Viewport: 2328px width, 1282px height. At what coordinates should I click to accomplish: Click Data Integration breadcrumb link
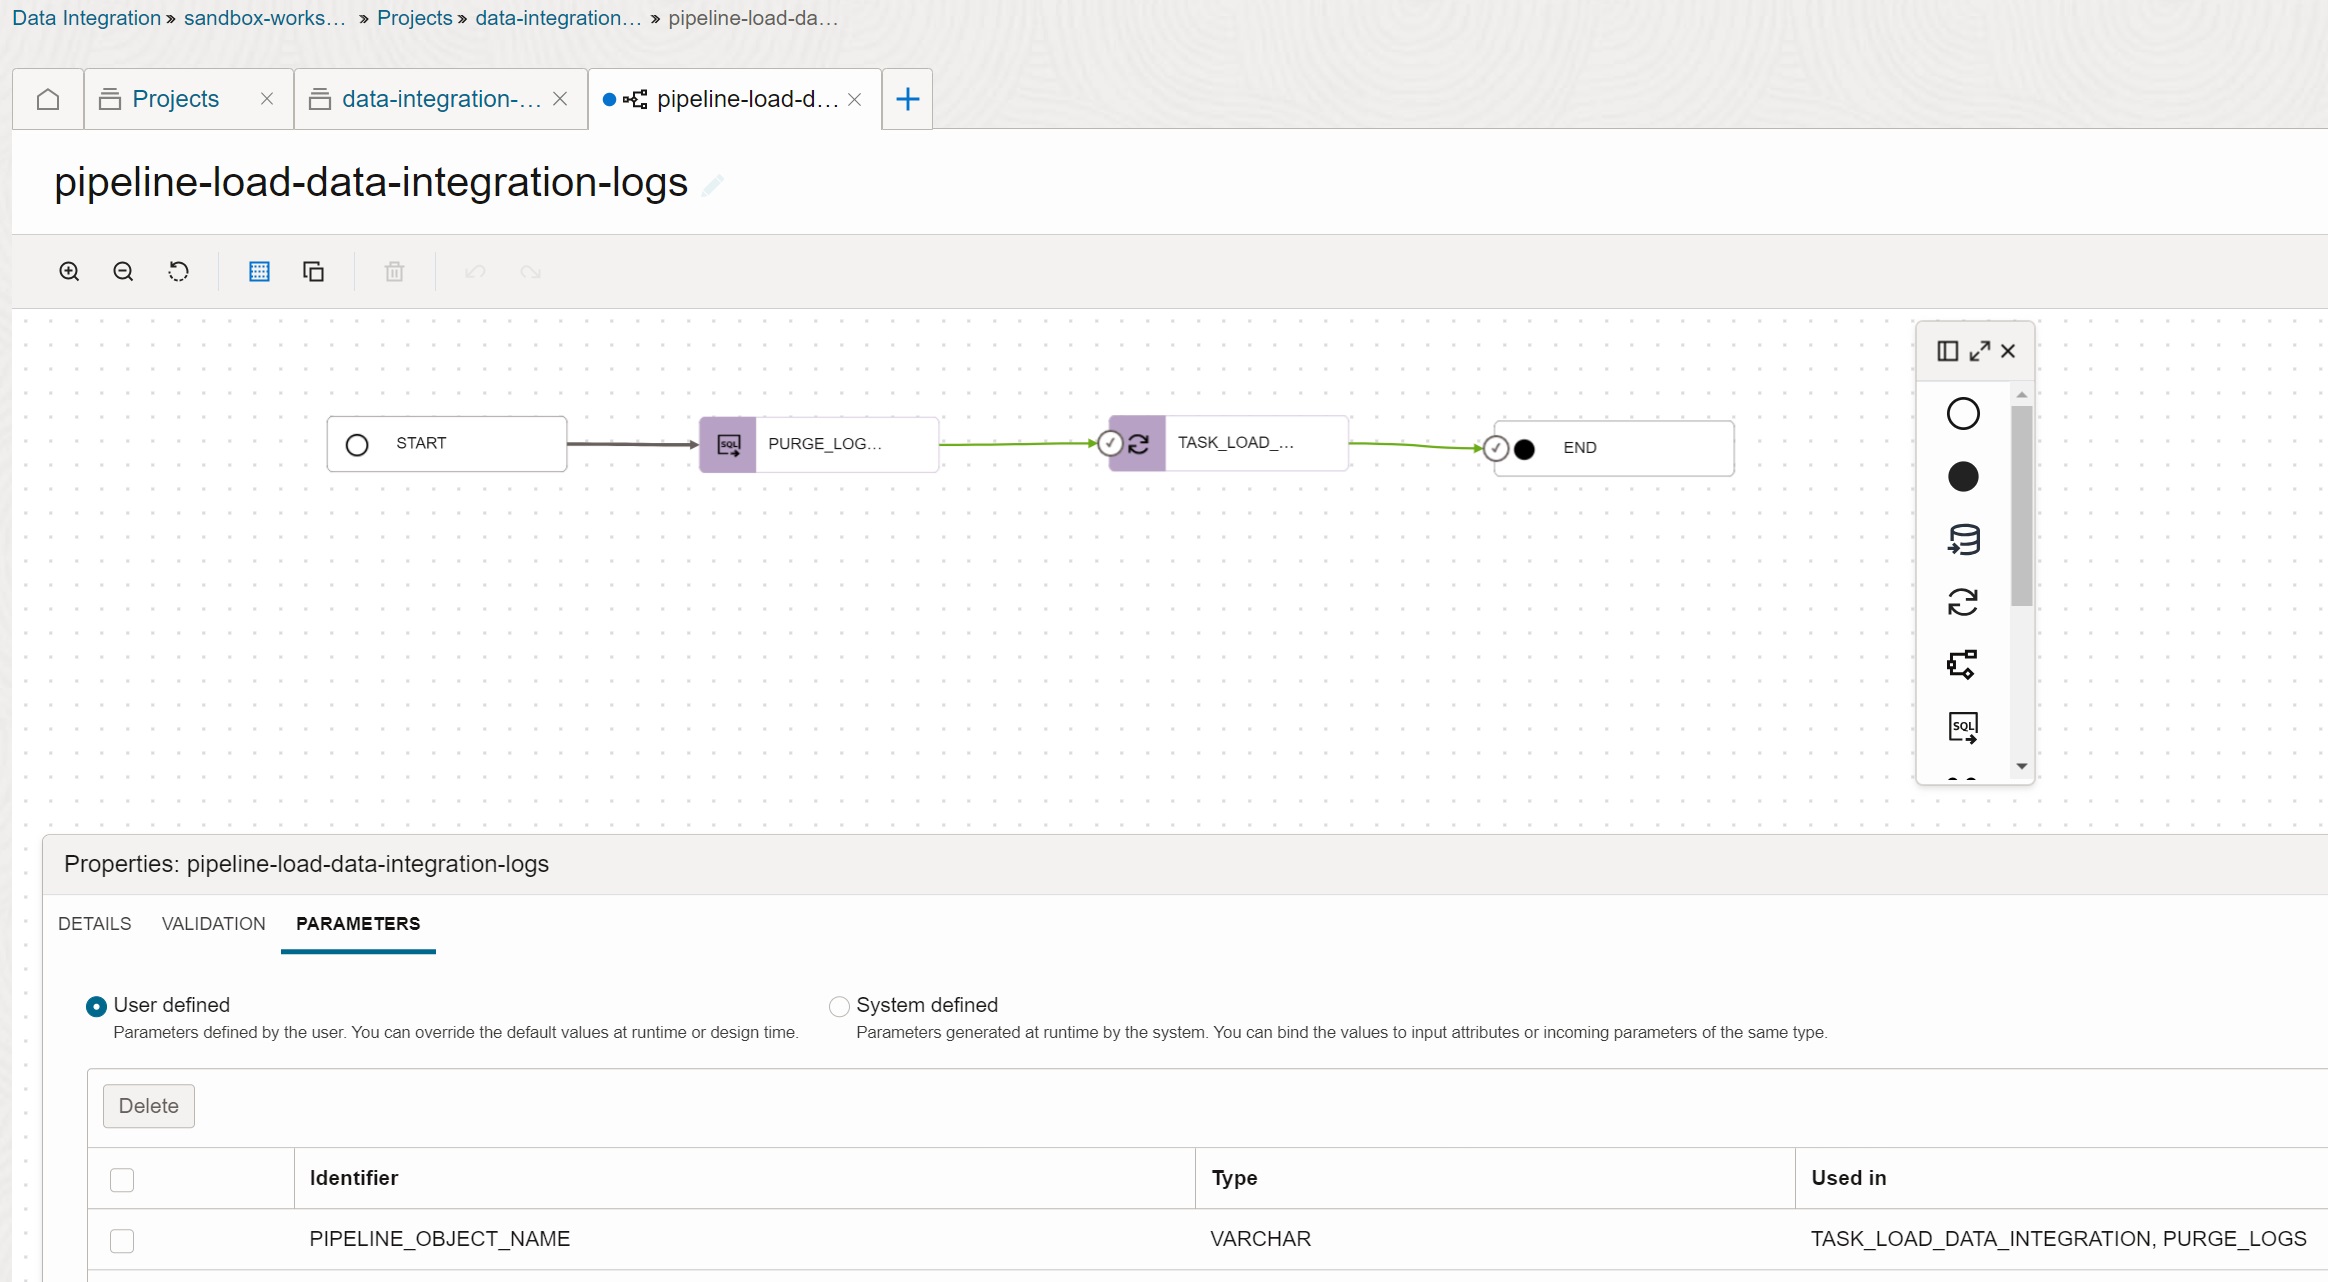(86, 18)
